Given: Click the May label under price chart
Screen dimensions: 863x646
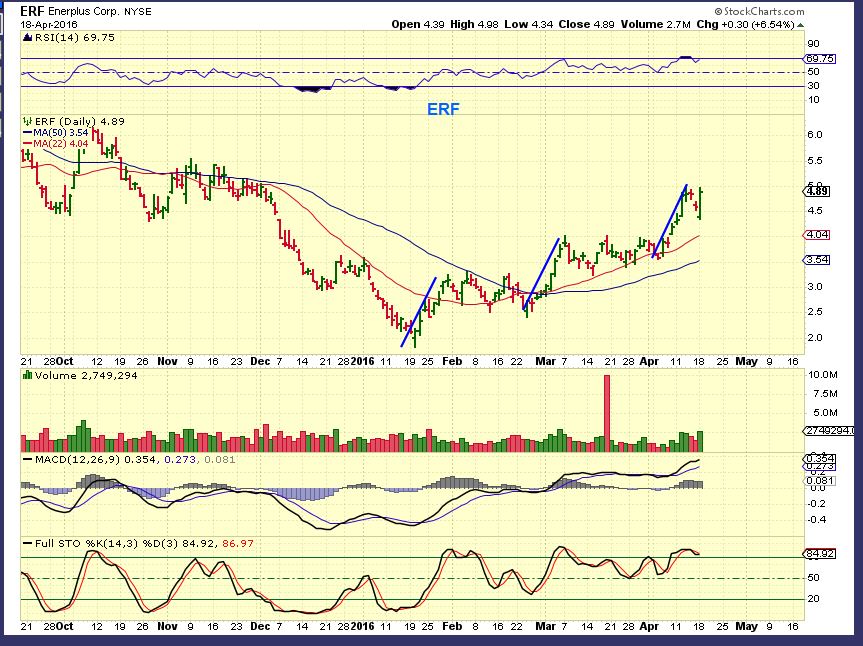Looking at the screenshot, I should pyautogui.click(x=746, y=362).
